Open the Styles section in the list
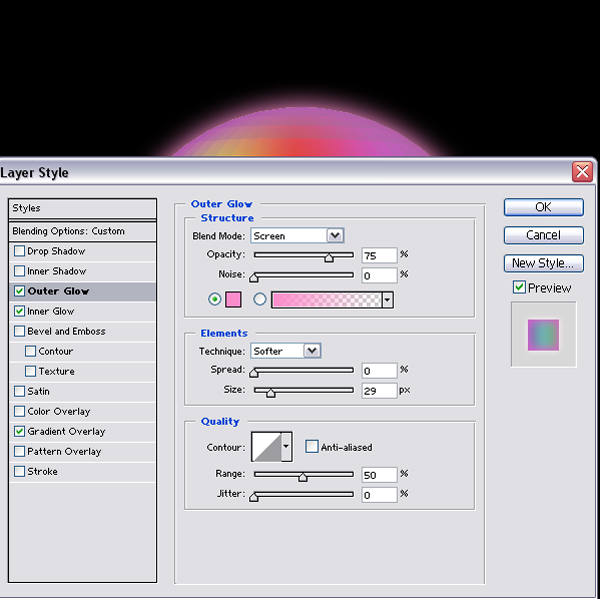Viewport: 600px width, 599px height. (82, 208)
